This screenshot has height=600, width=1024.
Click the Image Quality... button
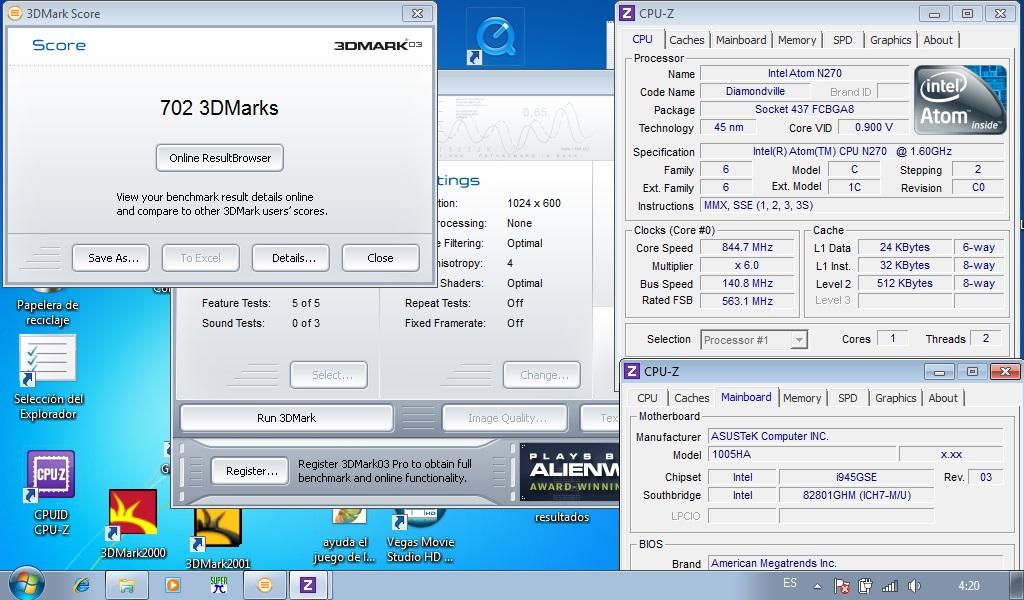(x=505, y=418)
